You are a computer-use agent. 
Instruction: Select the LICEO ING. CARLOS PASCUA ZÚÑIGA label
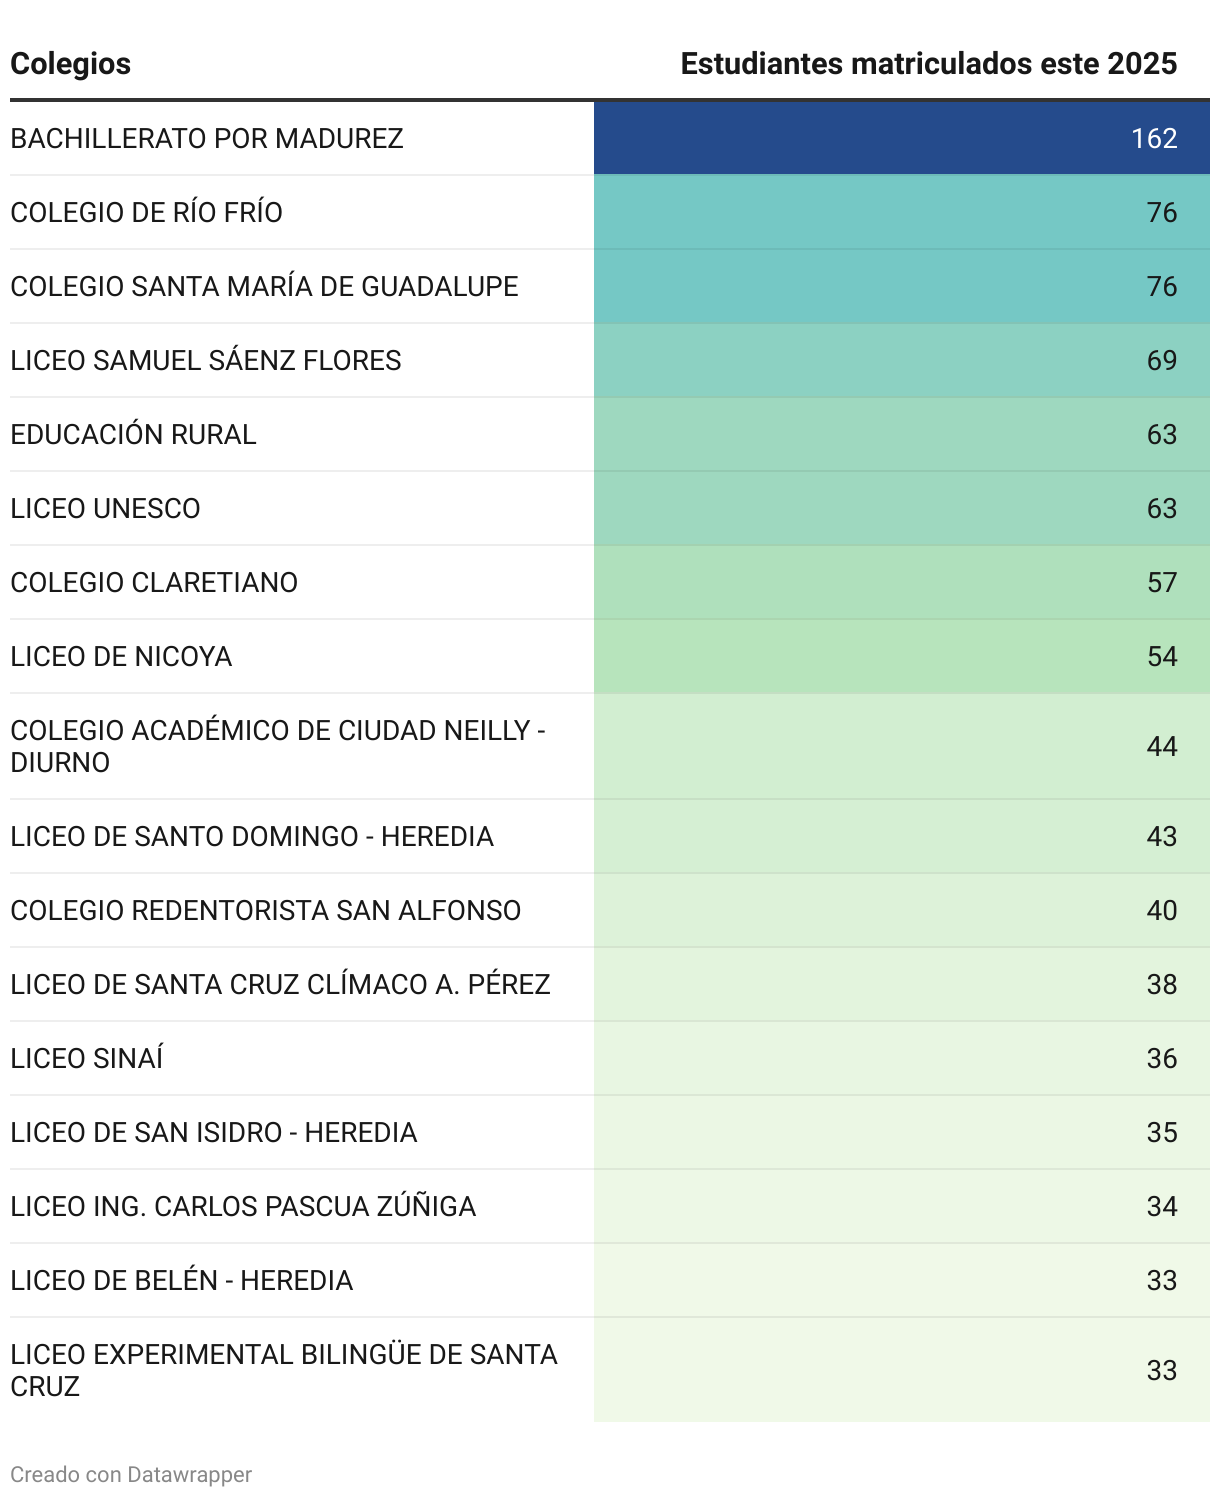coord(243,1206)
